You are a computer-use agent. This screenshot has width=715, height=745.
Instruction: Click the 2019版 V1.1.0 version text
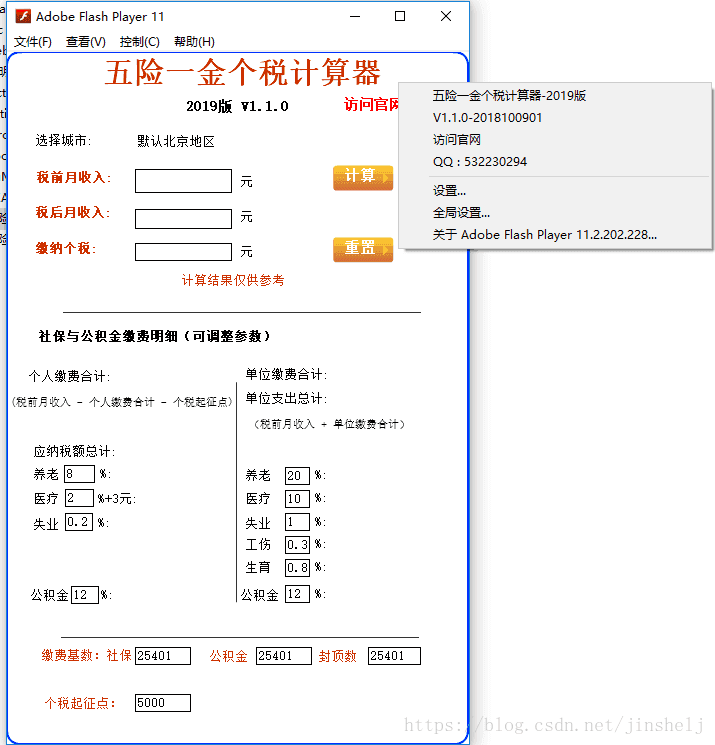coord(237,106)
